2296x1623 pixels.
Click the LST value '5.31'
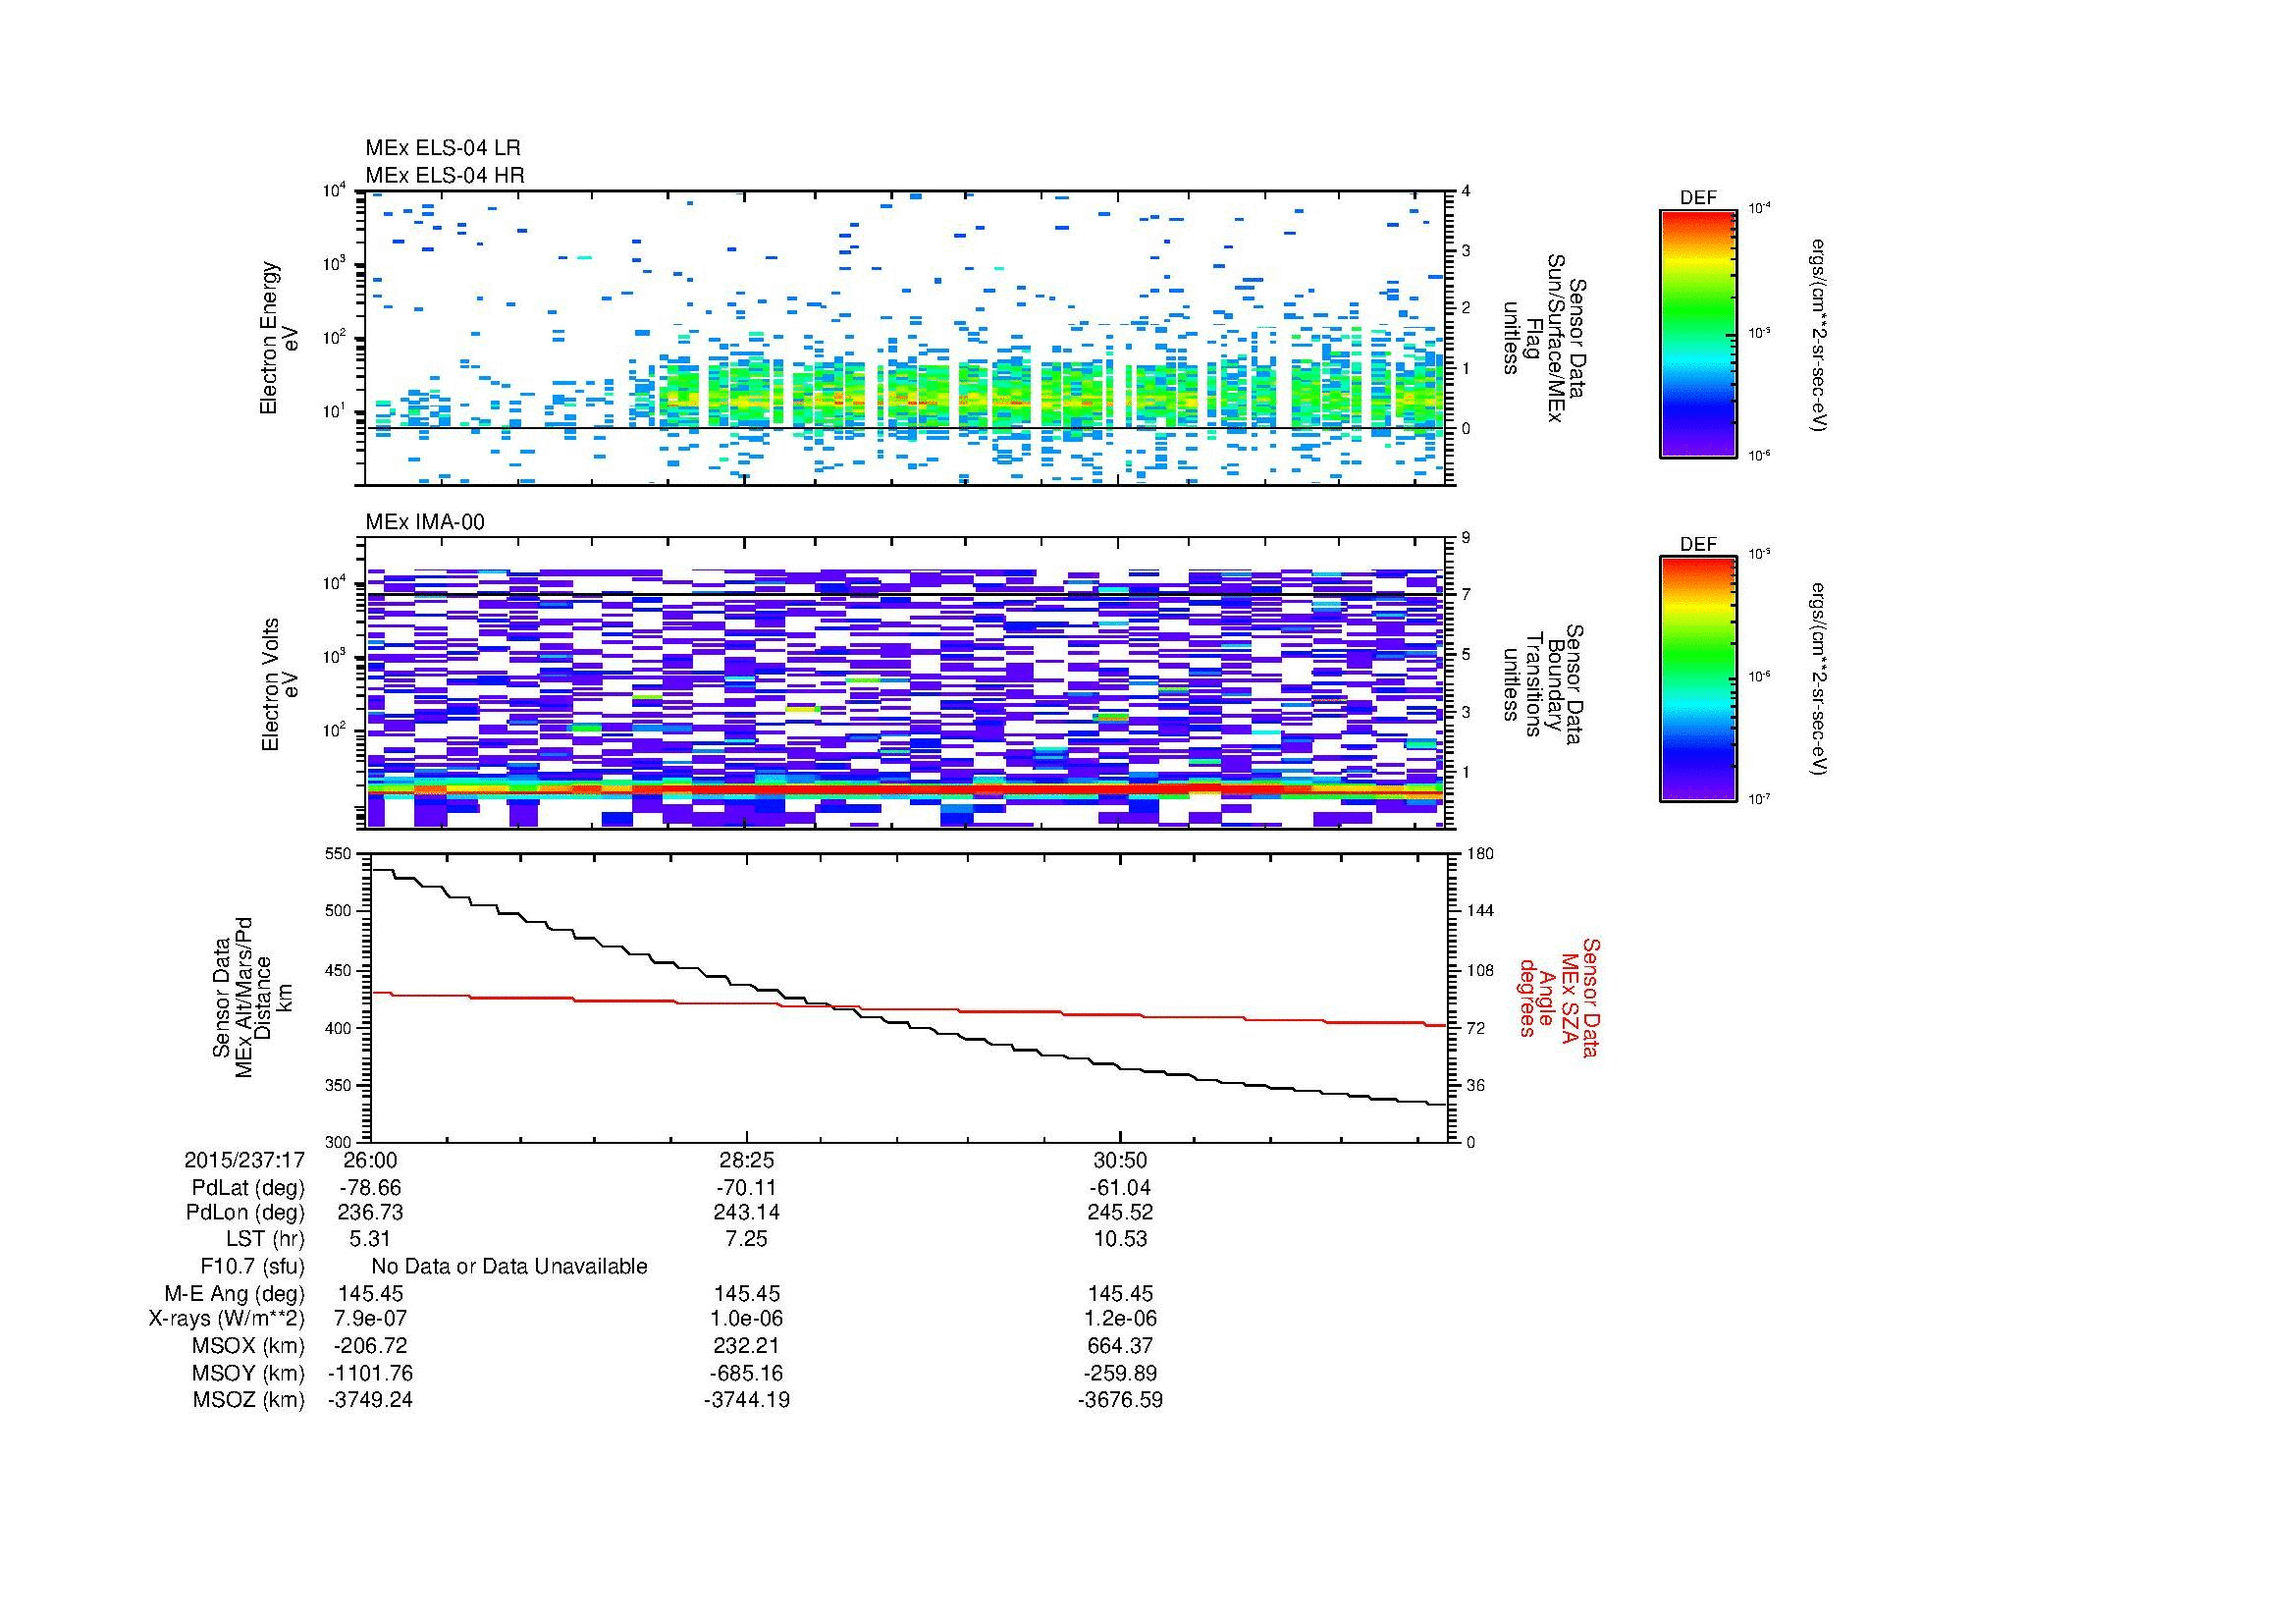pyautogui.click(x=370, y=1239)
